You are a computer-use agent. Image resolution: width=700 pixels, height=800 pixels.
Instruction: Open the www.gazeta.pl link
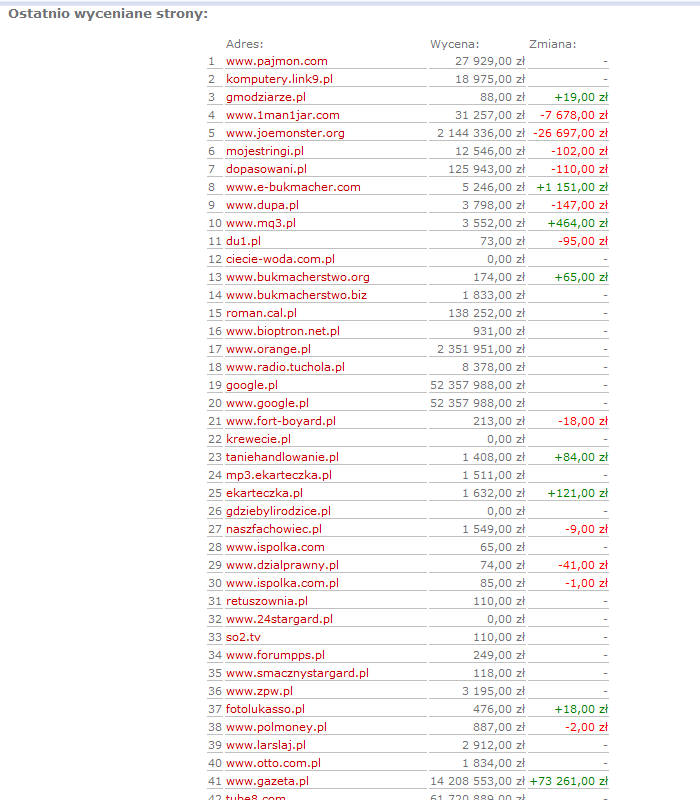click(x=267, y=781)
